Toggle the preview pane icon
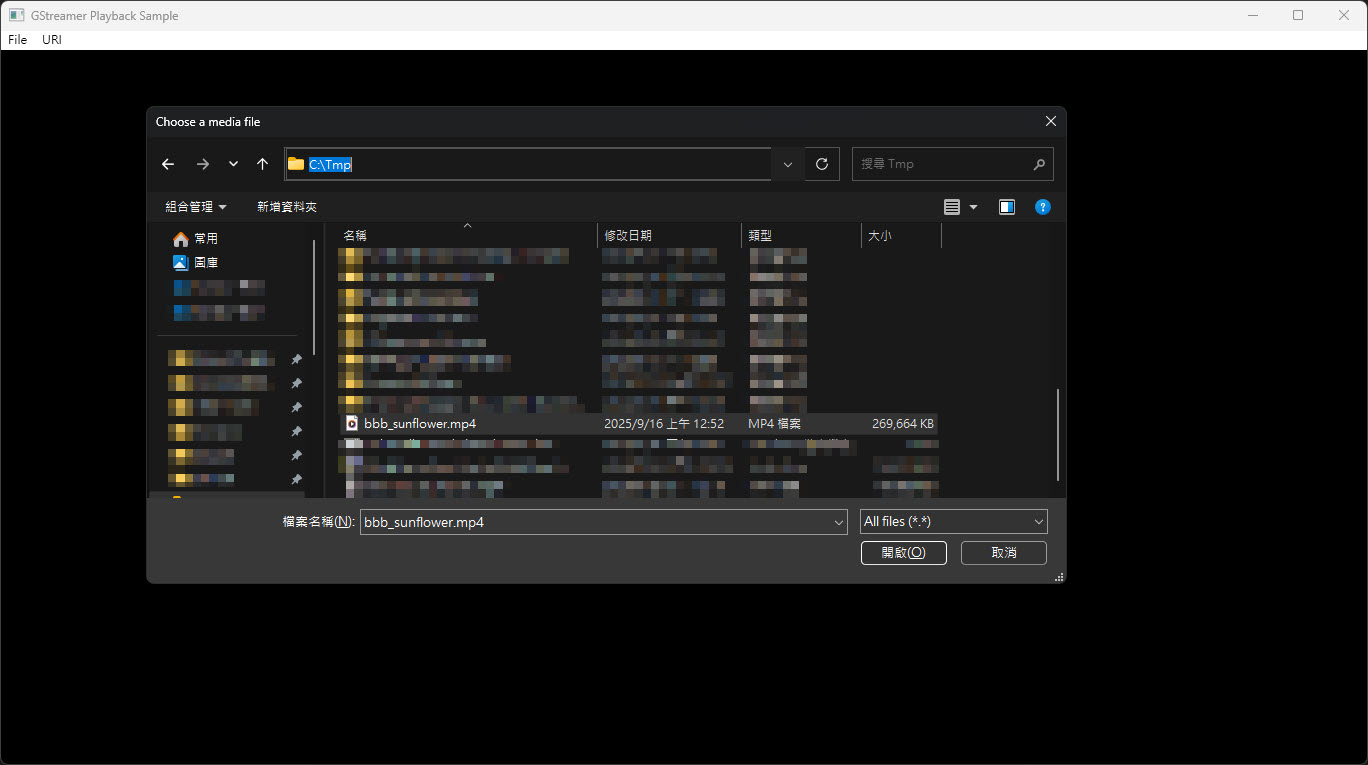The image size is (1368, 765). tap(1007, 207)
